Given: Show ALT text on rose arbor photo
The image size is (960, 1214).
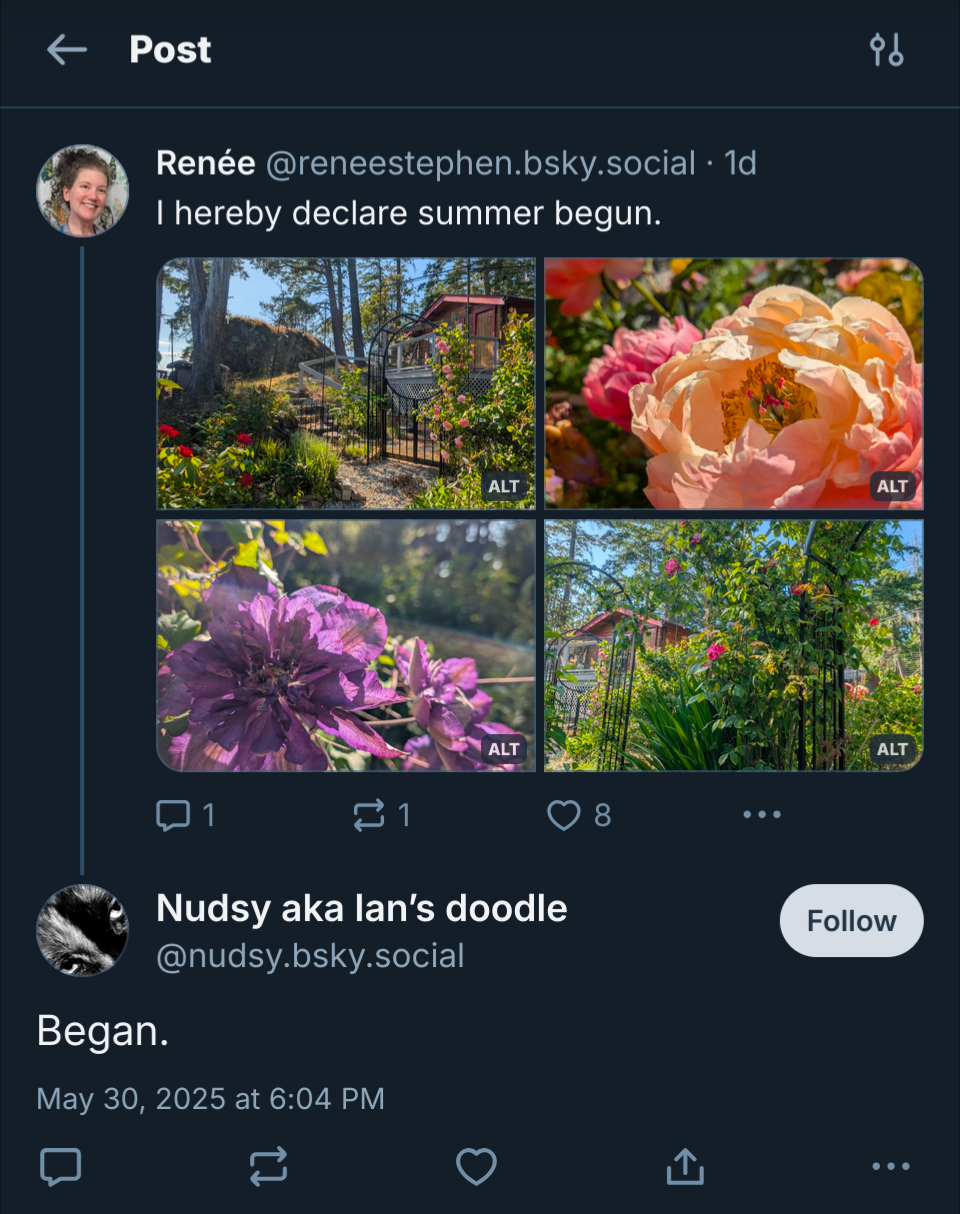Looking at the screenshot, I should [892, 748].
